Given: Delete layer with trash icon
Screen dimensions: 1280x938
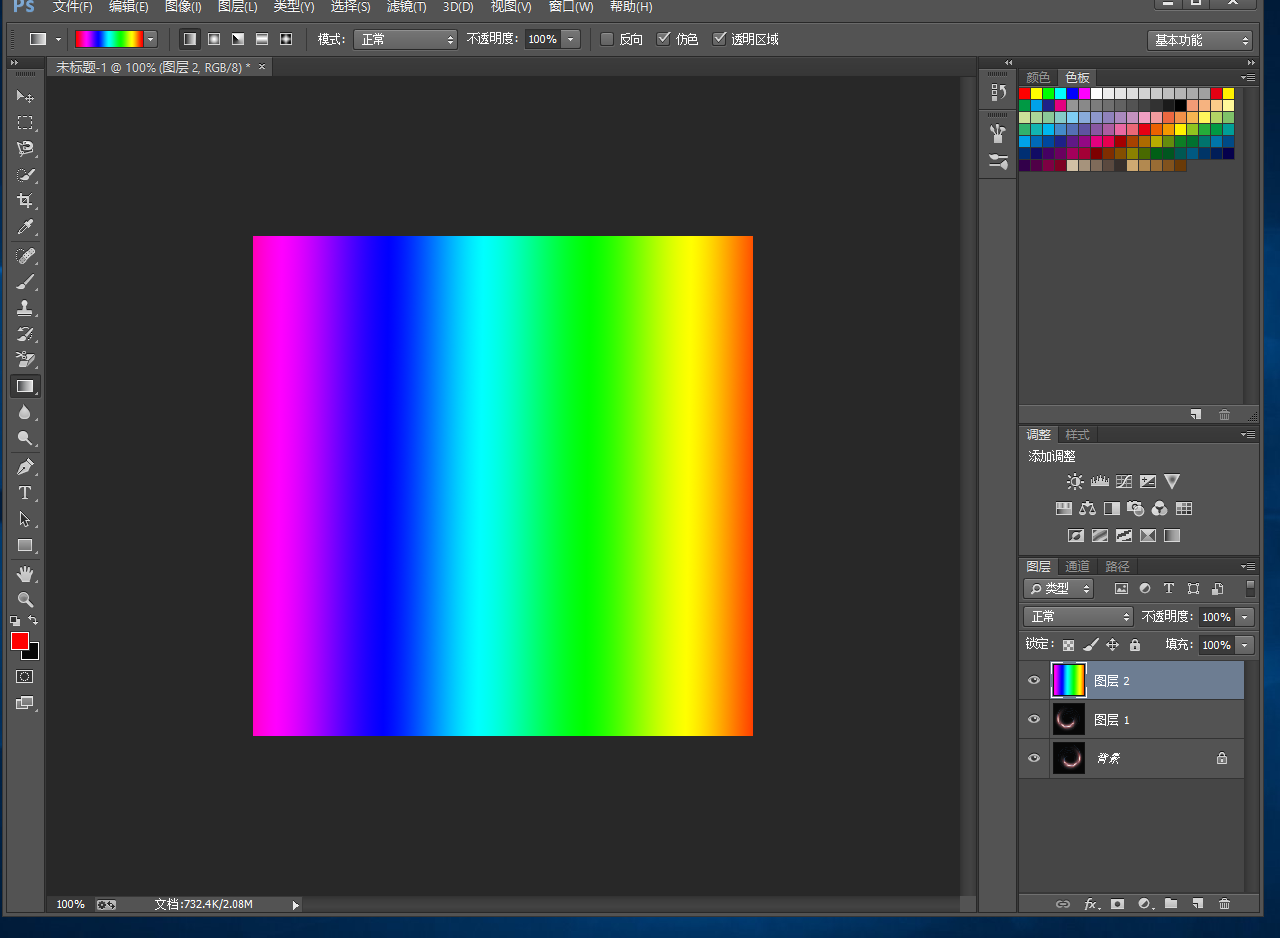Looking at the screenshot, I should [1224, 904].
